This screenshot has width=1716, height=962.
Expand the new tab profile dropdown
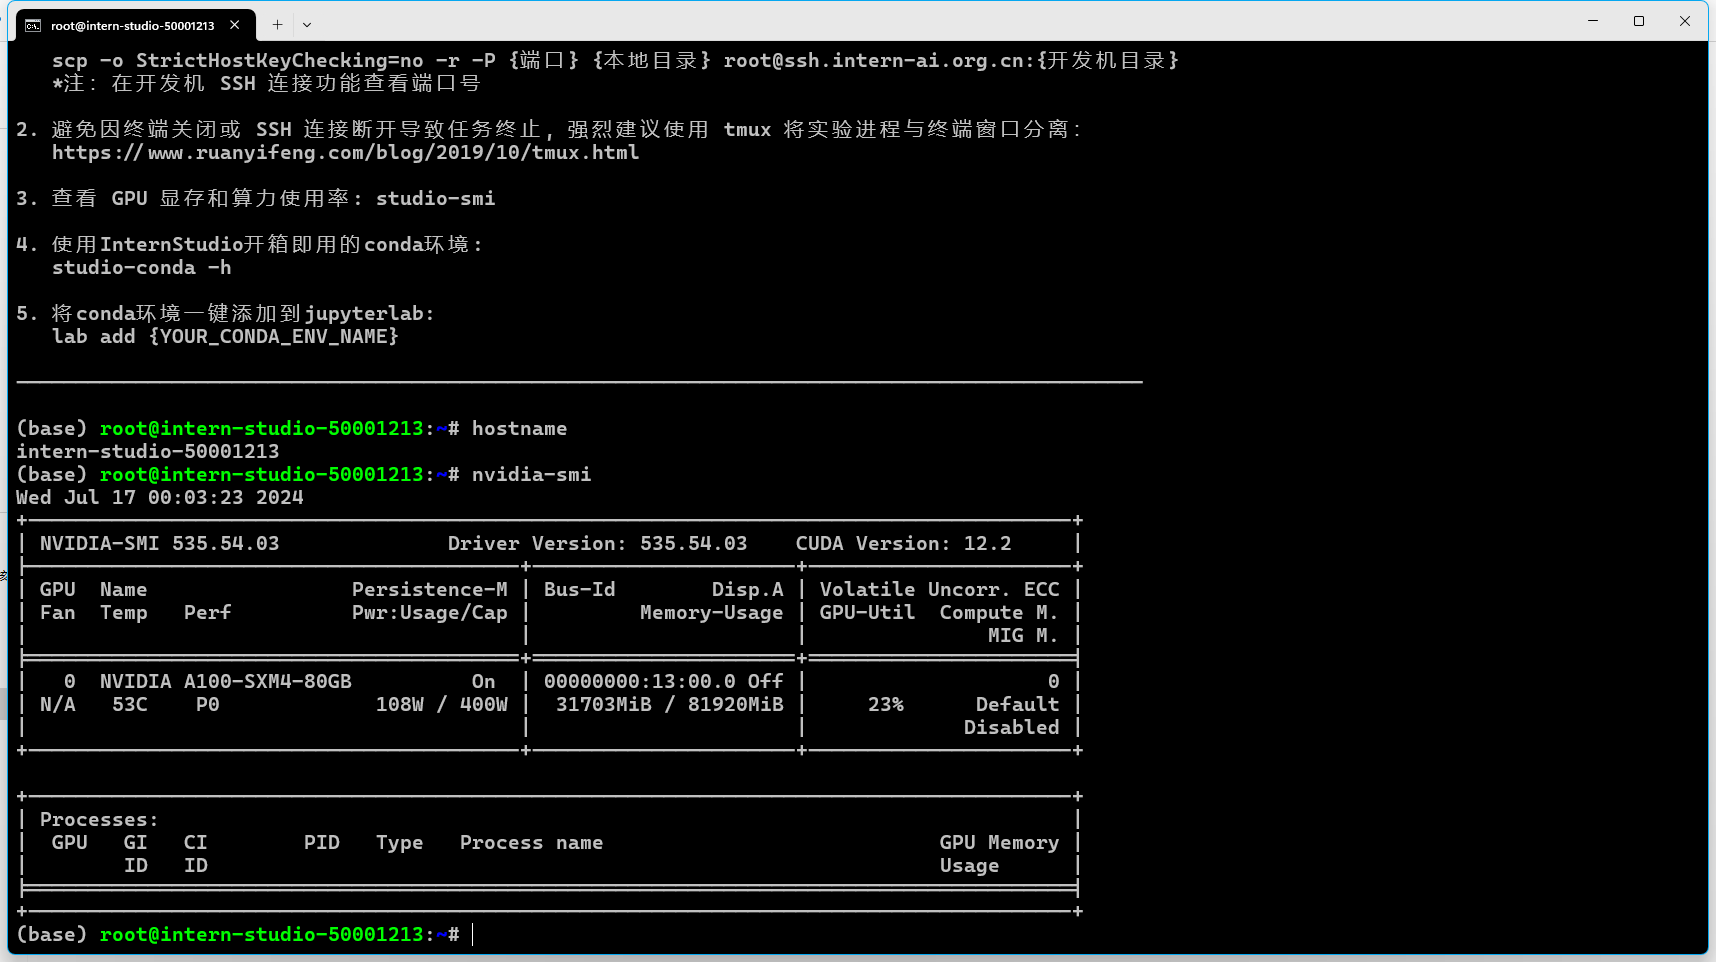click(x=307, y=25)
